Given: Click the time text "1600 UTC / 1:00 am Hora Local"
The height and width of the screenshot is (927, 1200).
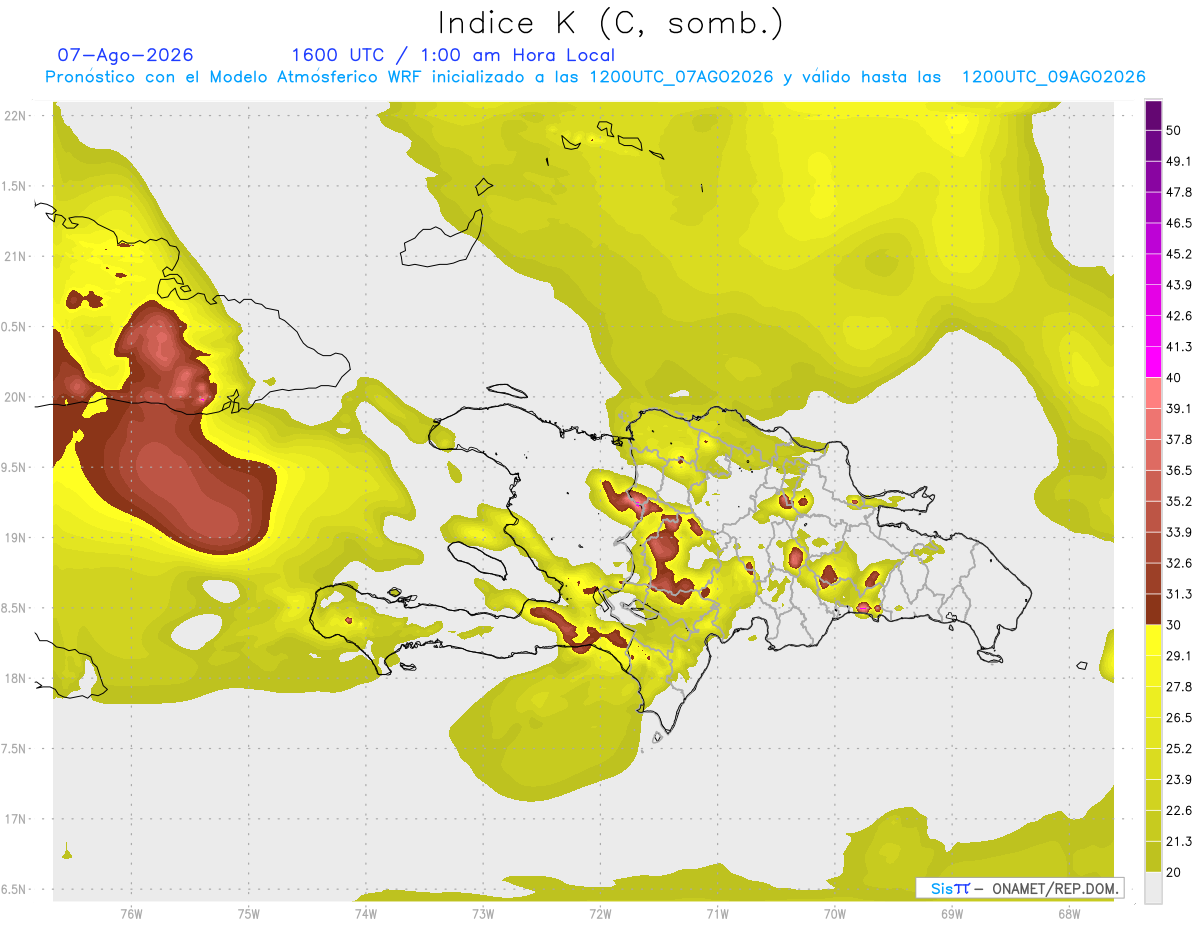Looking at the screenshot, I should (453, 55).
